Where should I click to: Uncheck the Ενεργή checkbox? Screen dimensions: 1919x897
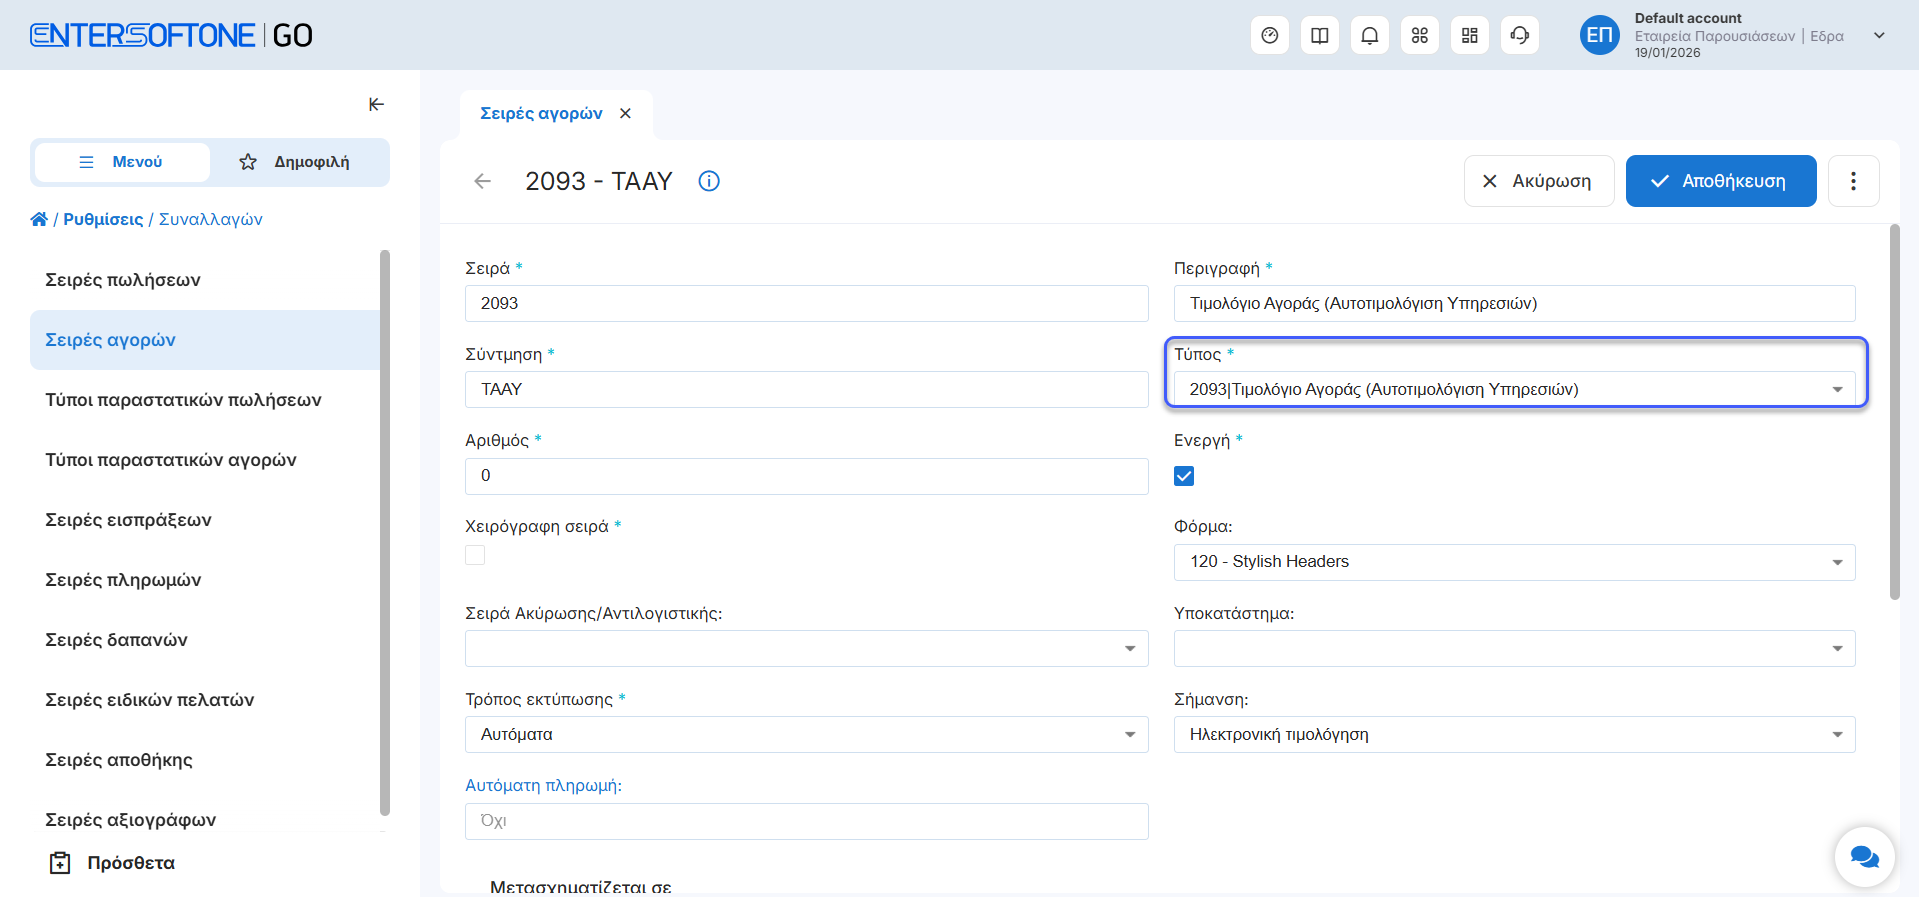click(1184, 476)
